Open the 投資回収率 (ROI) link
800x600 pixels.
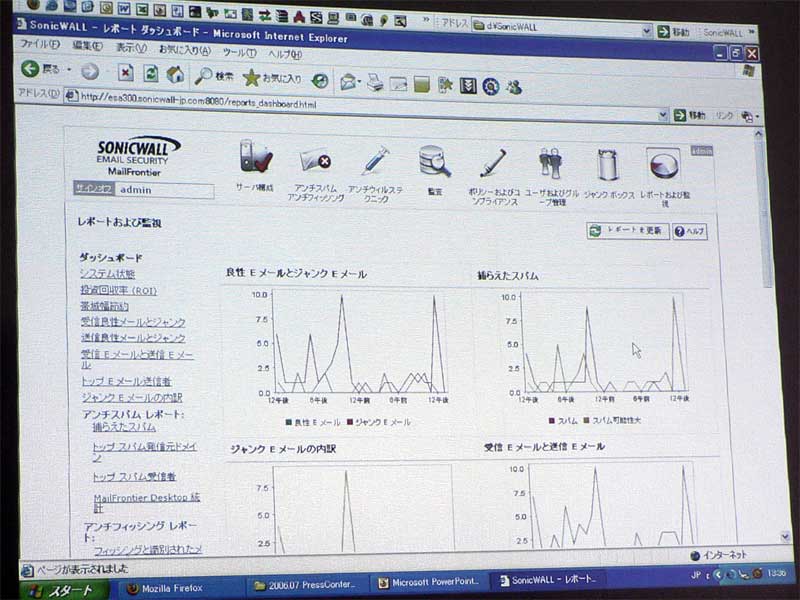tap(118, 290)
